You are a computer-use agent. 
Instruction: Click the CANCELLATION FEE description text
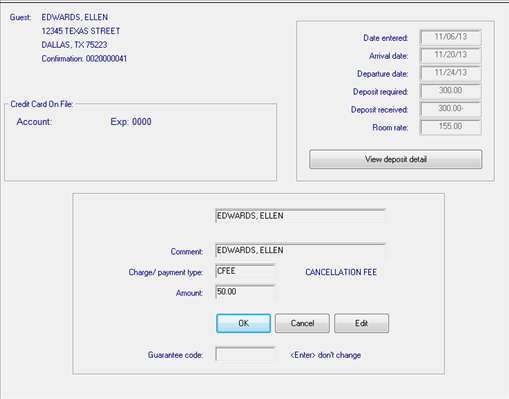[x=341, y=272]
